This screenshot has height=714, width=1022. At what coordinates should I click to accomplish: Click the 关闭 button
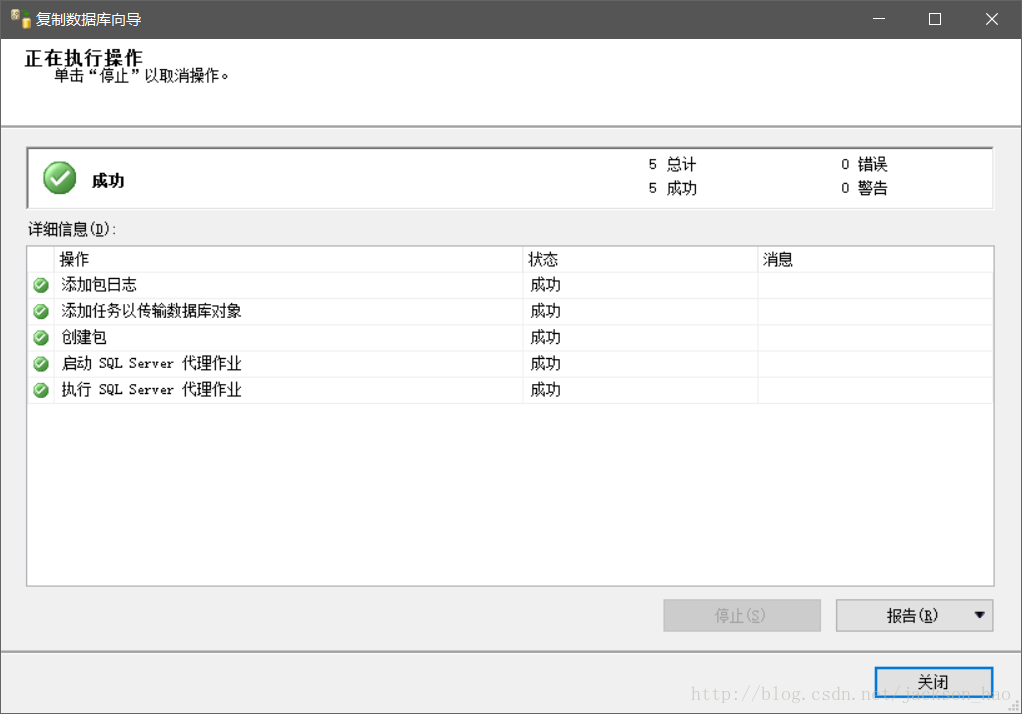pyautogui.click(x=933, y=682)
